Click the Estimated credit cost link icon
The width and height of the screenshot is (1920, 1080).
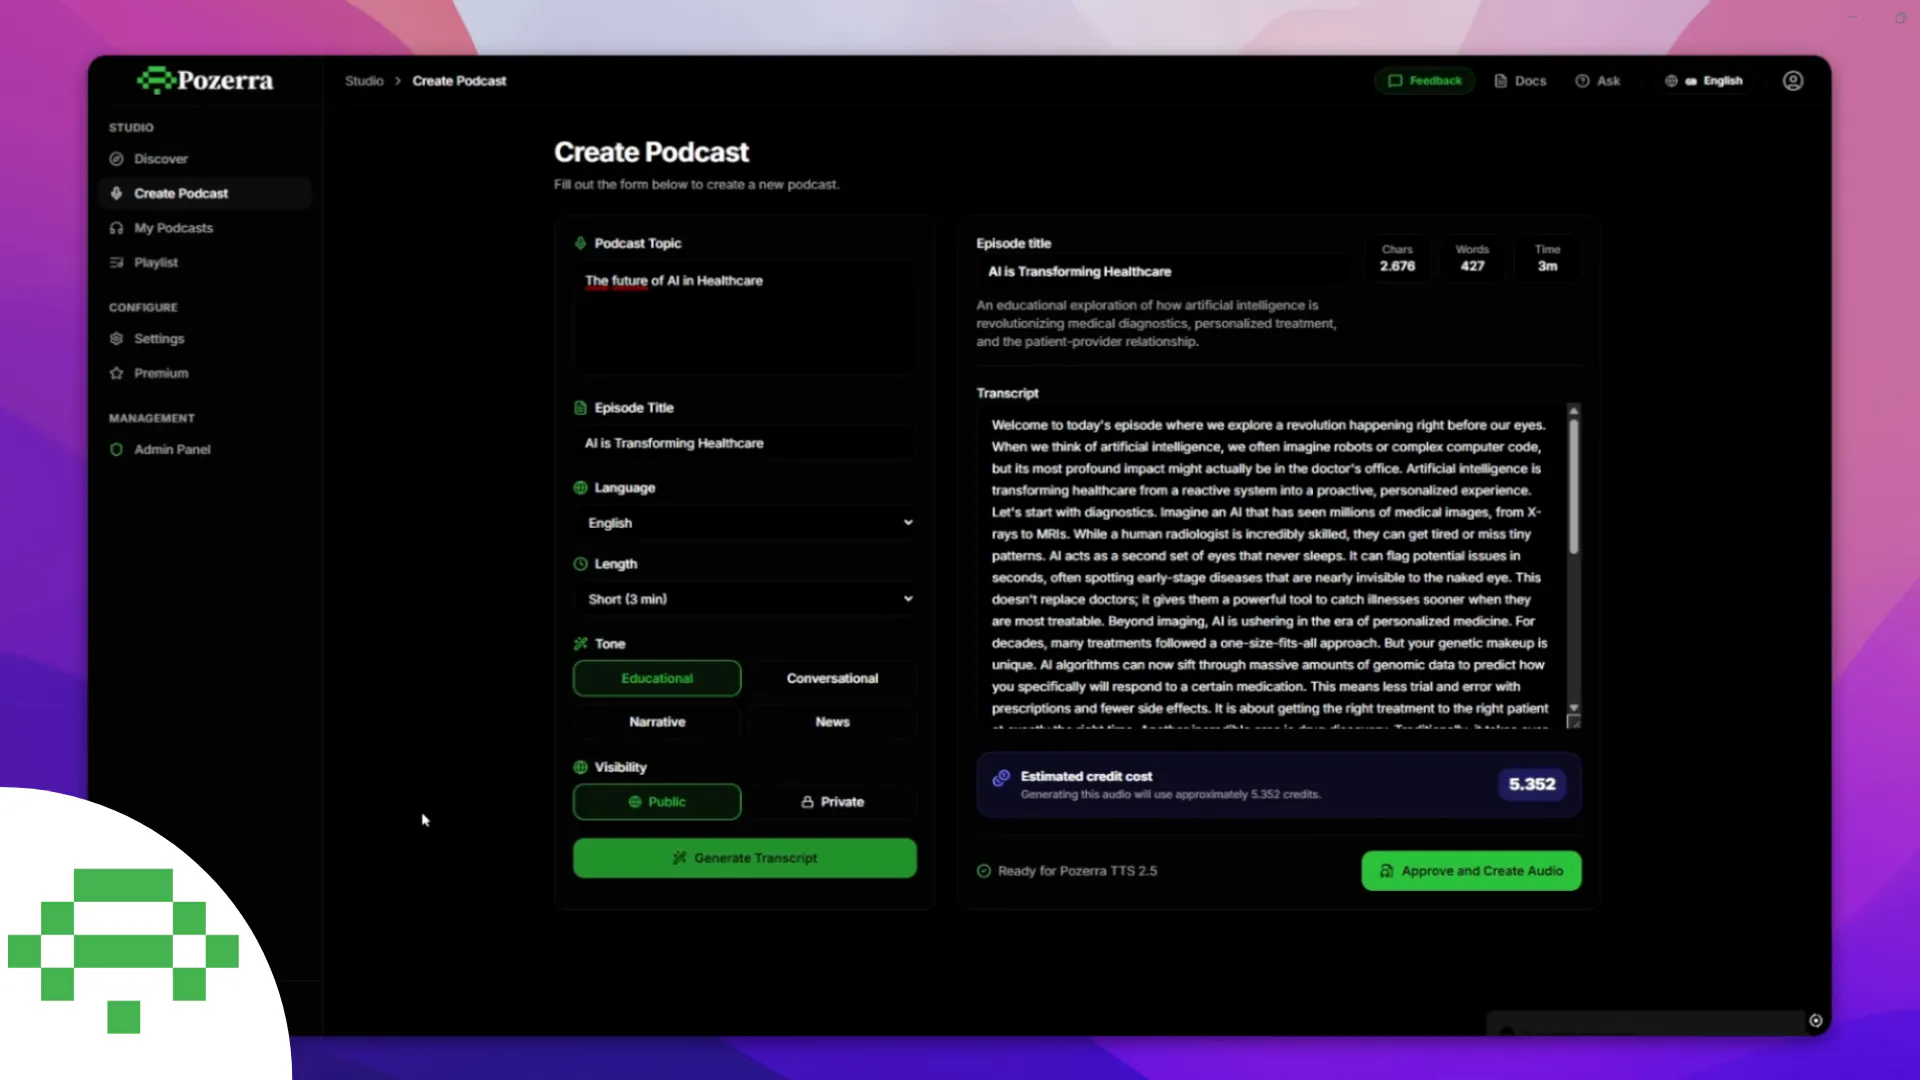click(1001, 779)
